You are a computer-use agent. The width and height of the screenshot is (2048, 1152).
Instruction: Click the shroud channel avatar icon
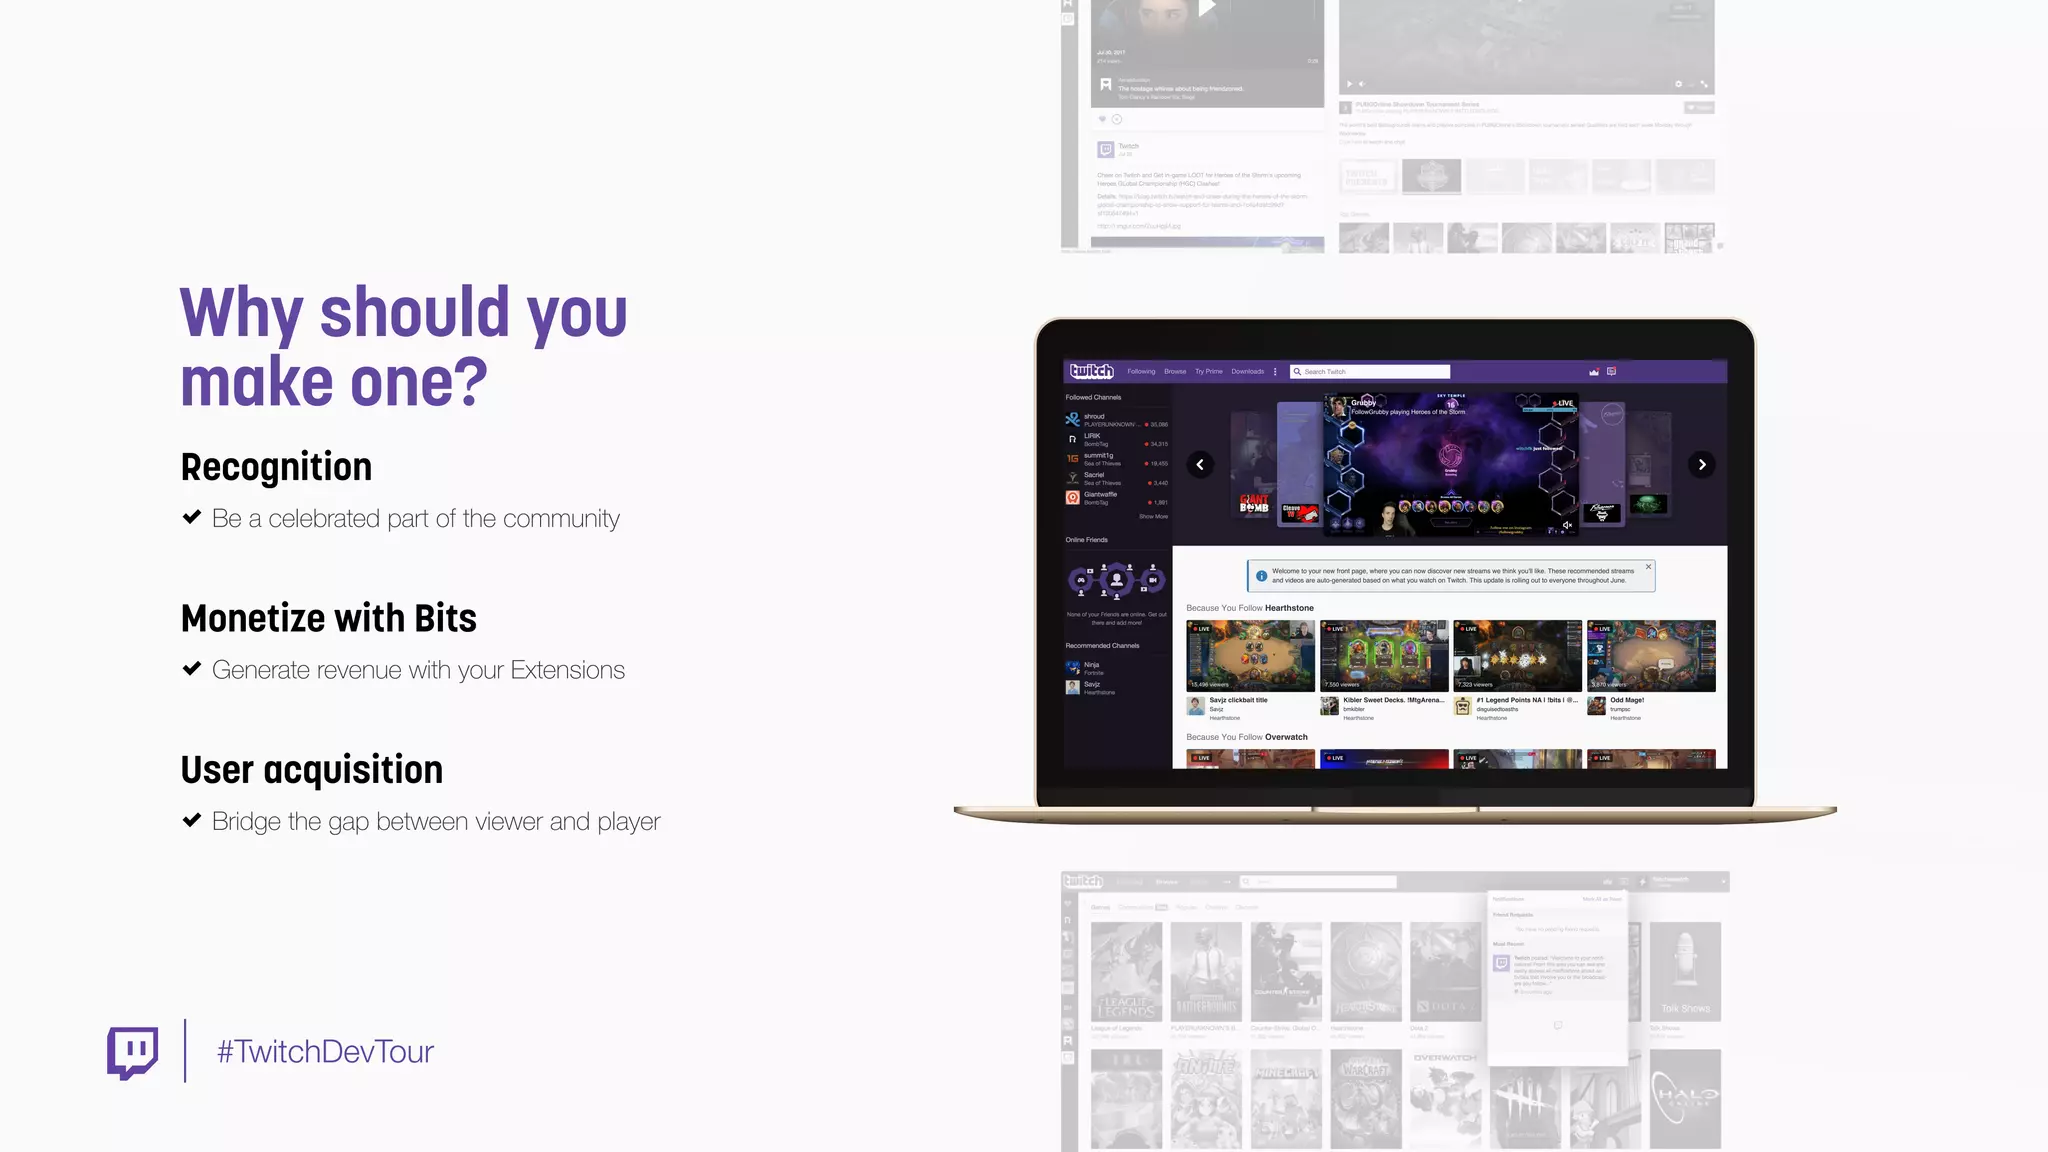click(x=1072, y=420)
